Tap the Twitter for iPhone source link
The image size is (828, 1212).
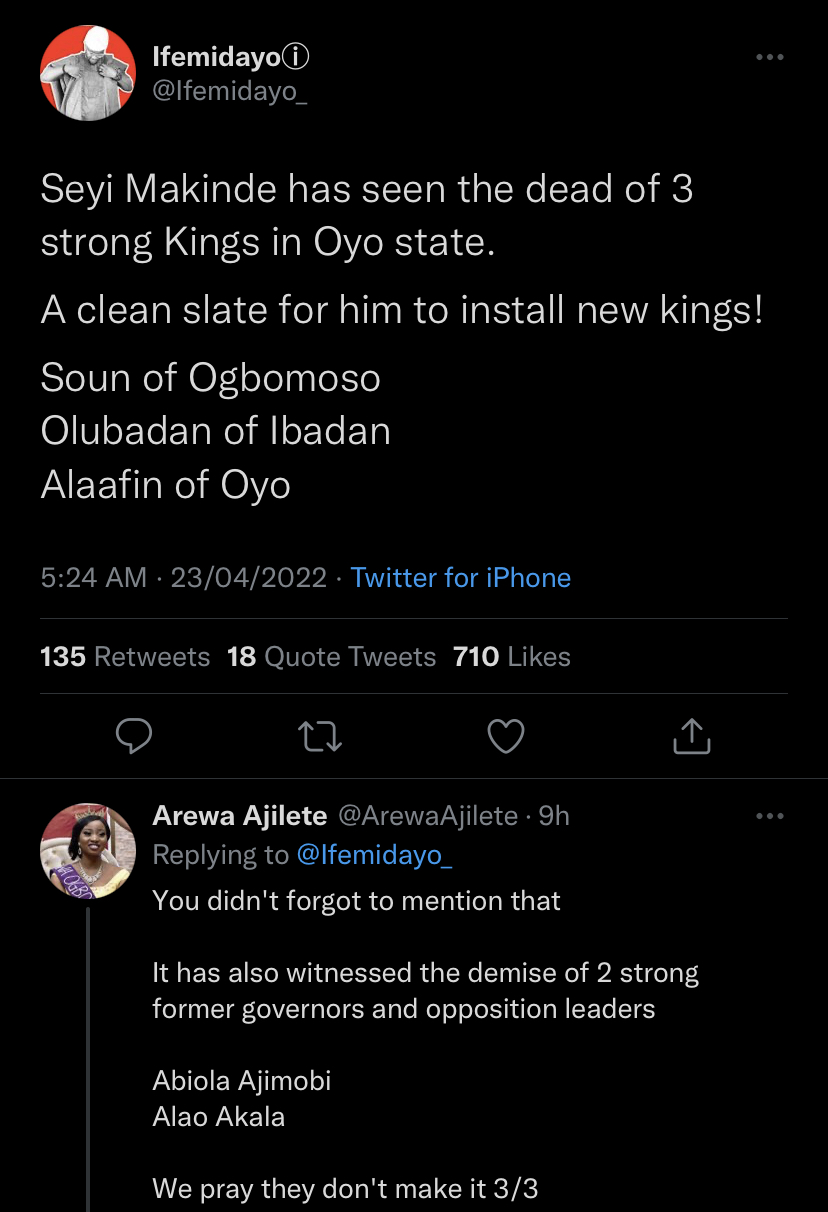pyautogui.click(x=461, y=577)
